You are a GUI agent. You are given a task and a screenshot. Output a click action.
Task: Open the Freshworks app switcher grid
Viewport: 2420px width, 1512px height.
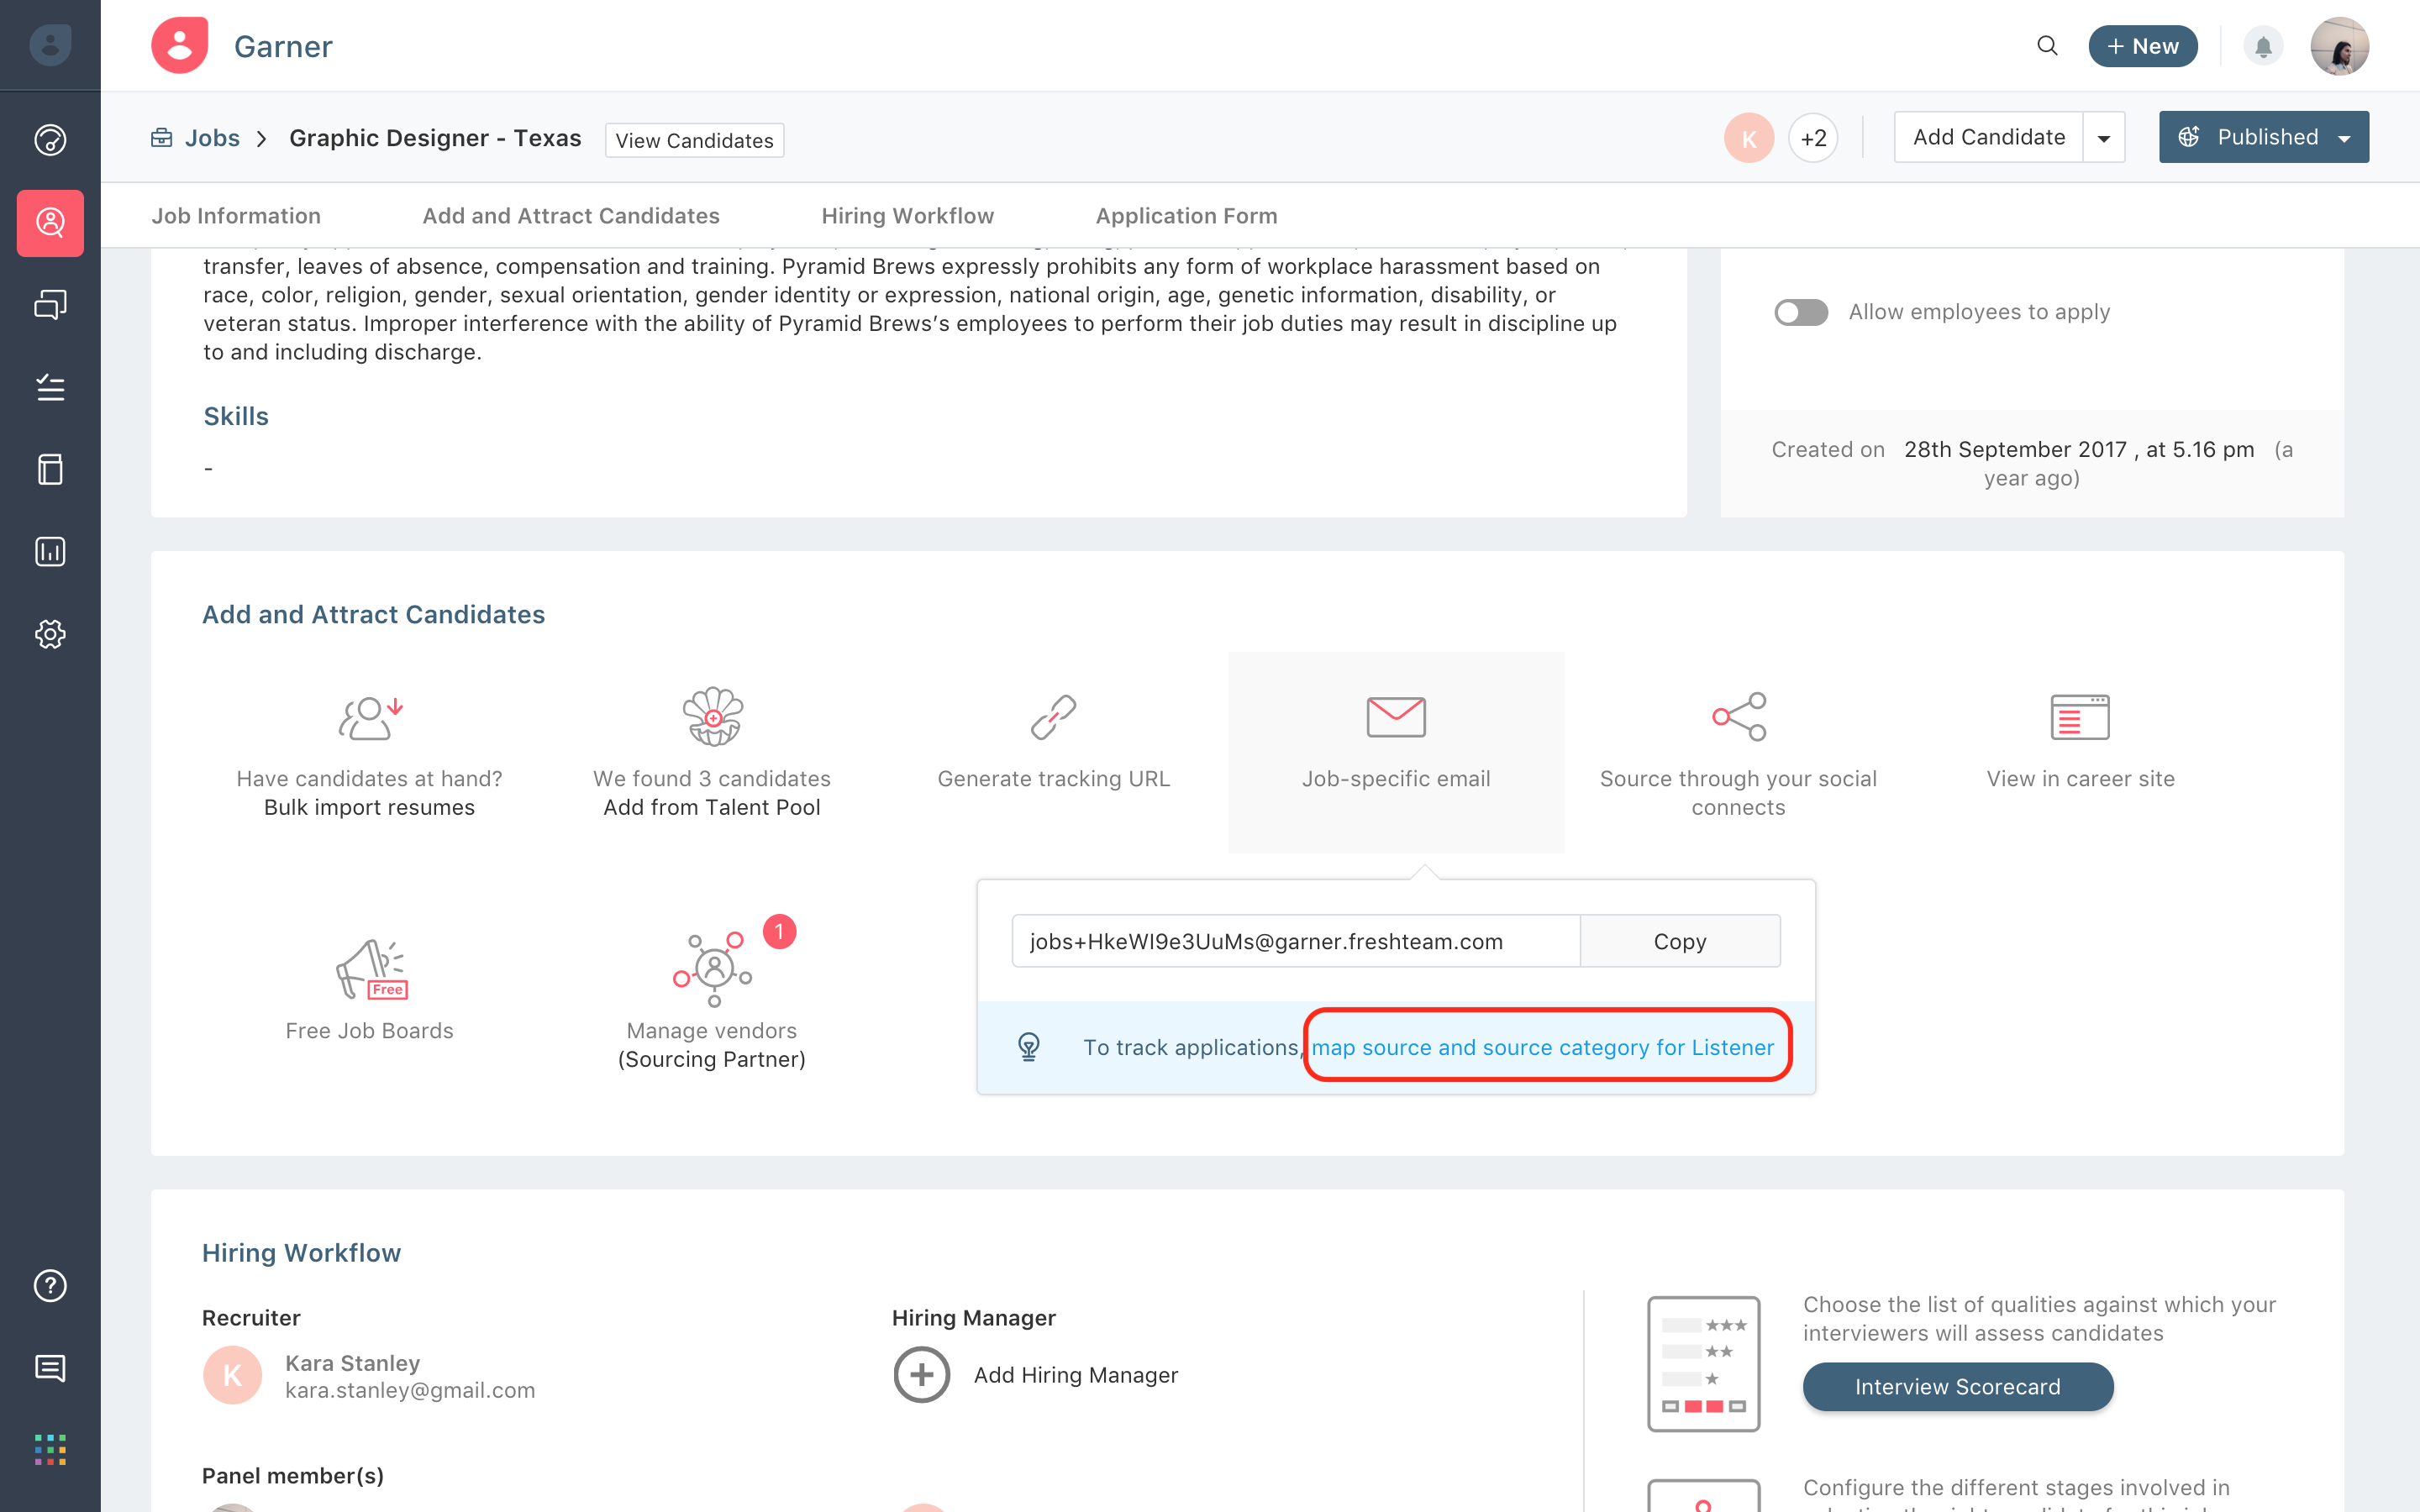[x=50, y=1450]
